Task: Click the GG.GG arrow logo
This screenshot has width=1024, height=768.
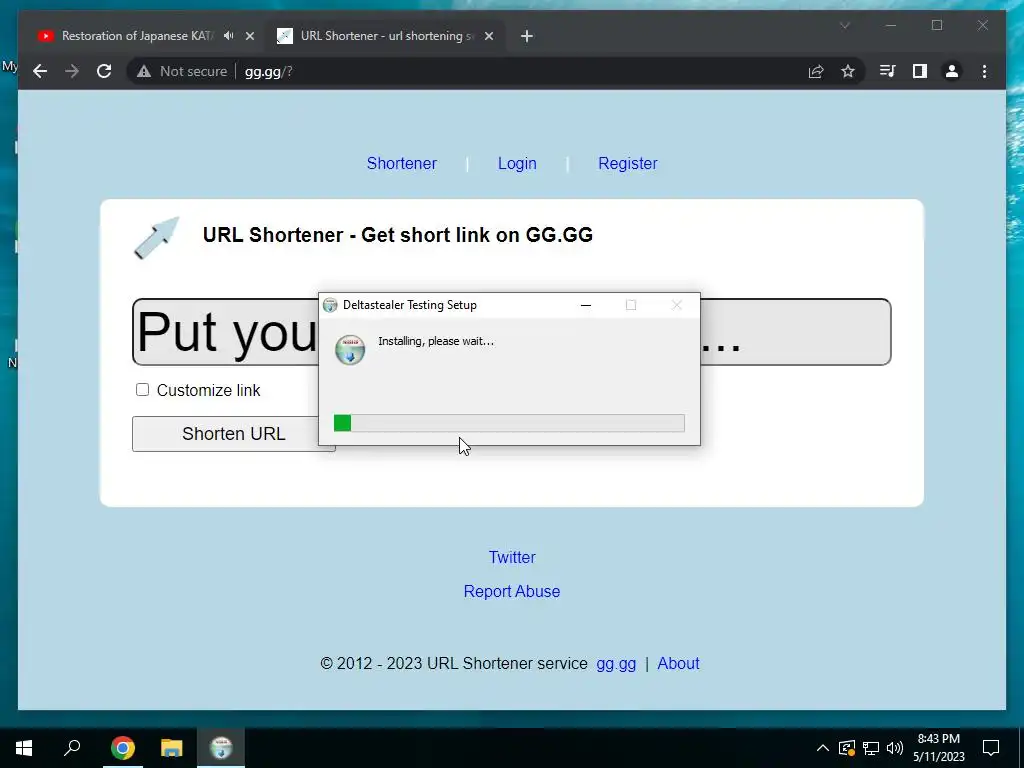Action: 157,238
